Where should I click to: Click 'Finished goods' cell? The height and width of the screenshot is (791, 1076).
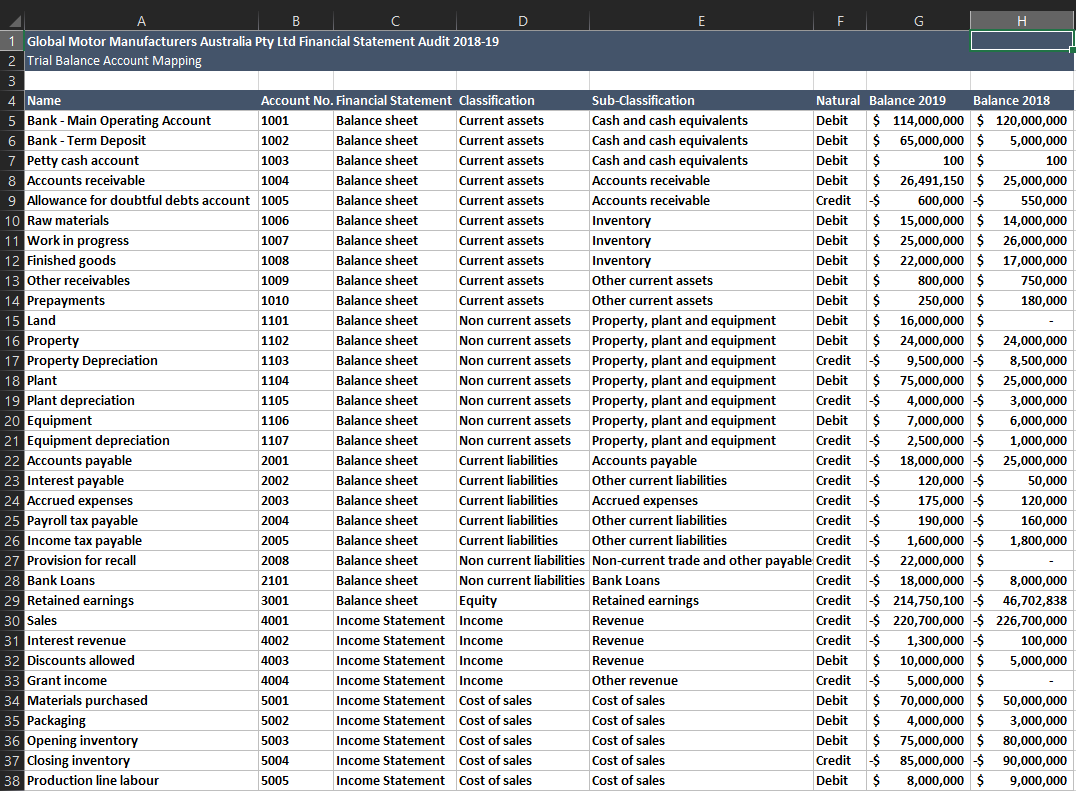(141, 261)
